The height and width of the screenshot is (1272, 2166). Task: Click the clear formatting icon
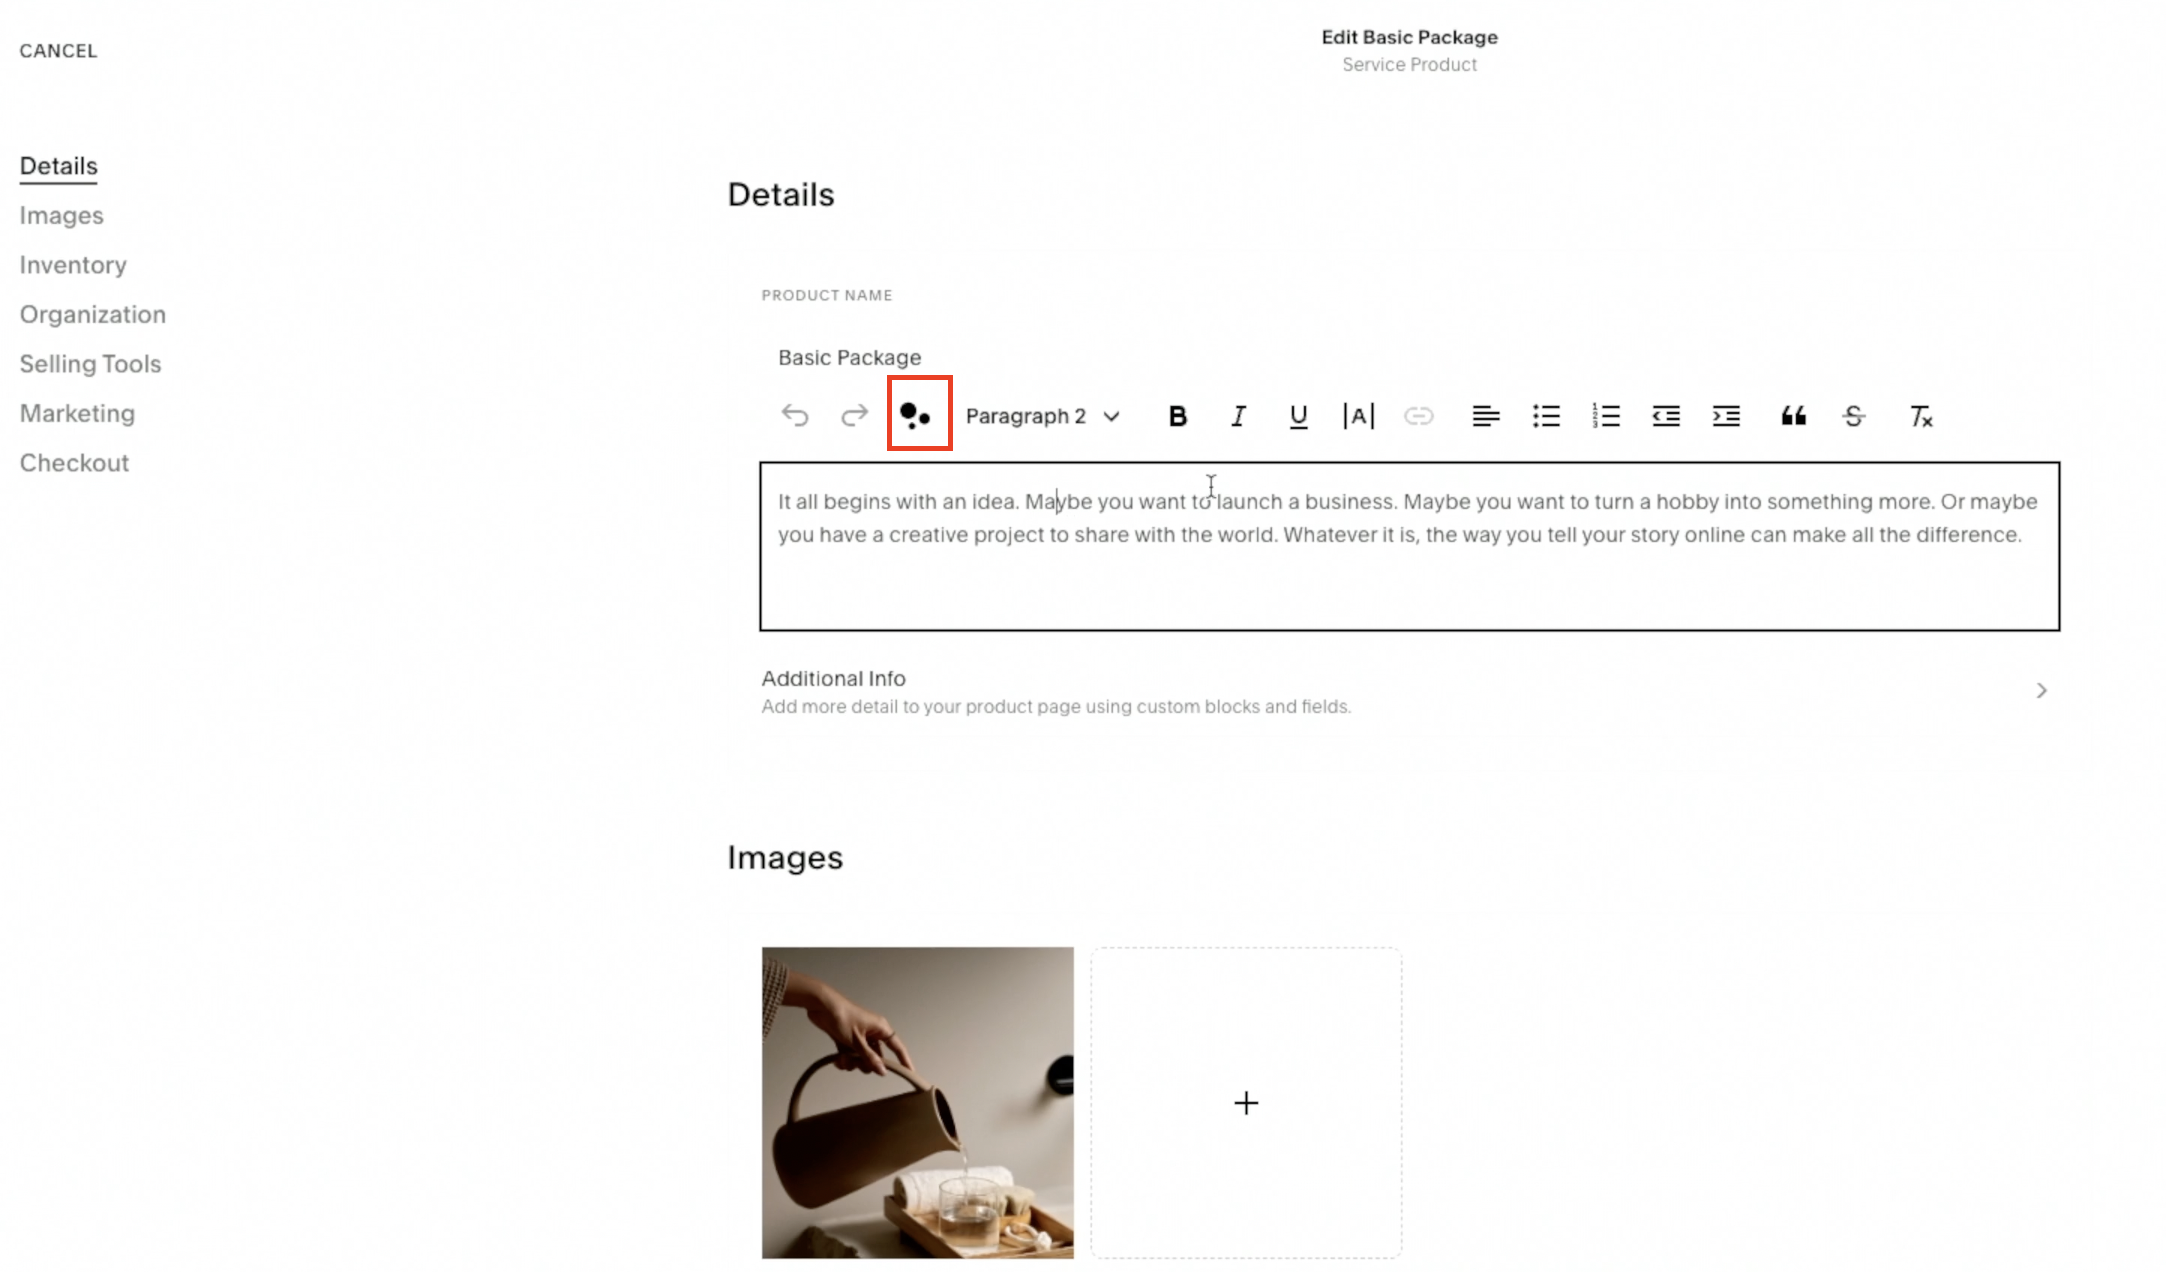tap(1921, 416)
